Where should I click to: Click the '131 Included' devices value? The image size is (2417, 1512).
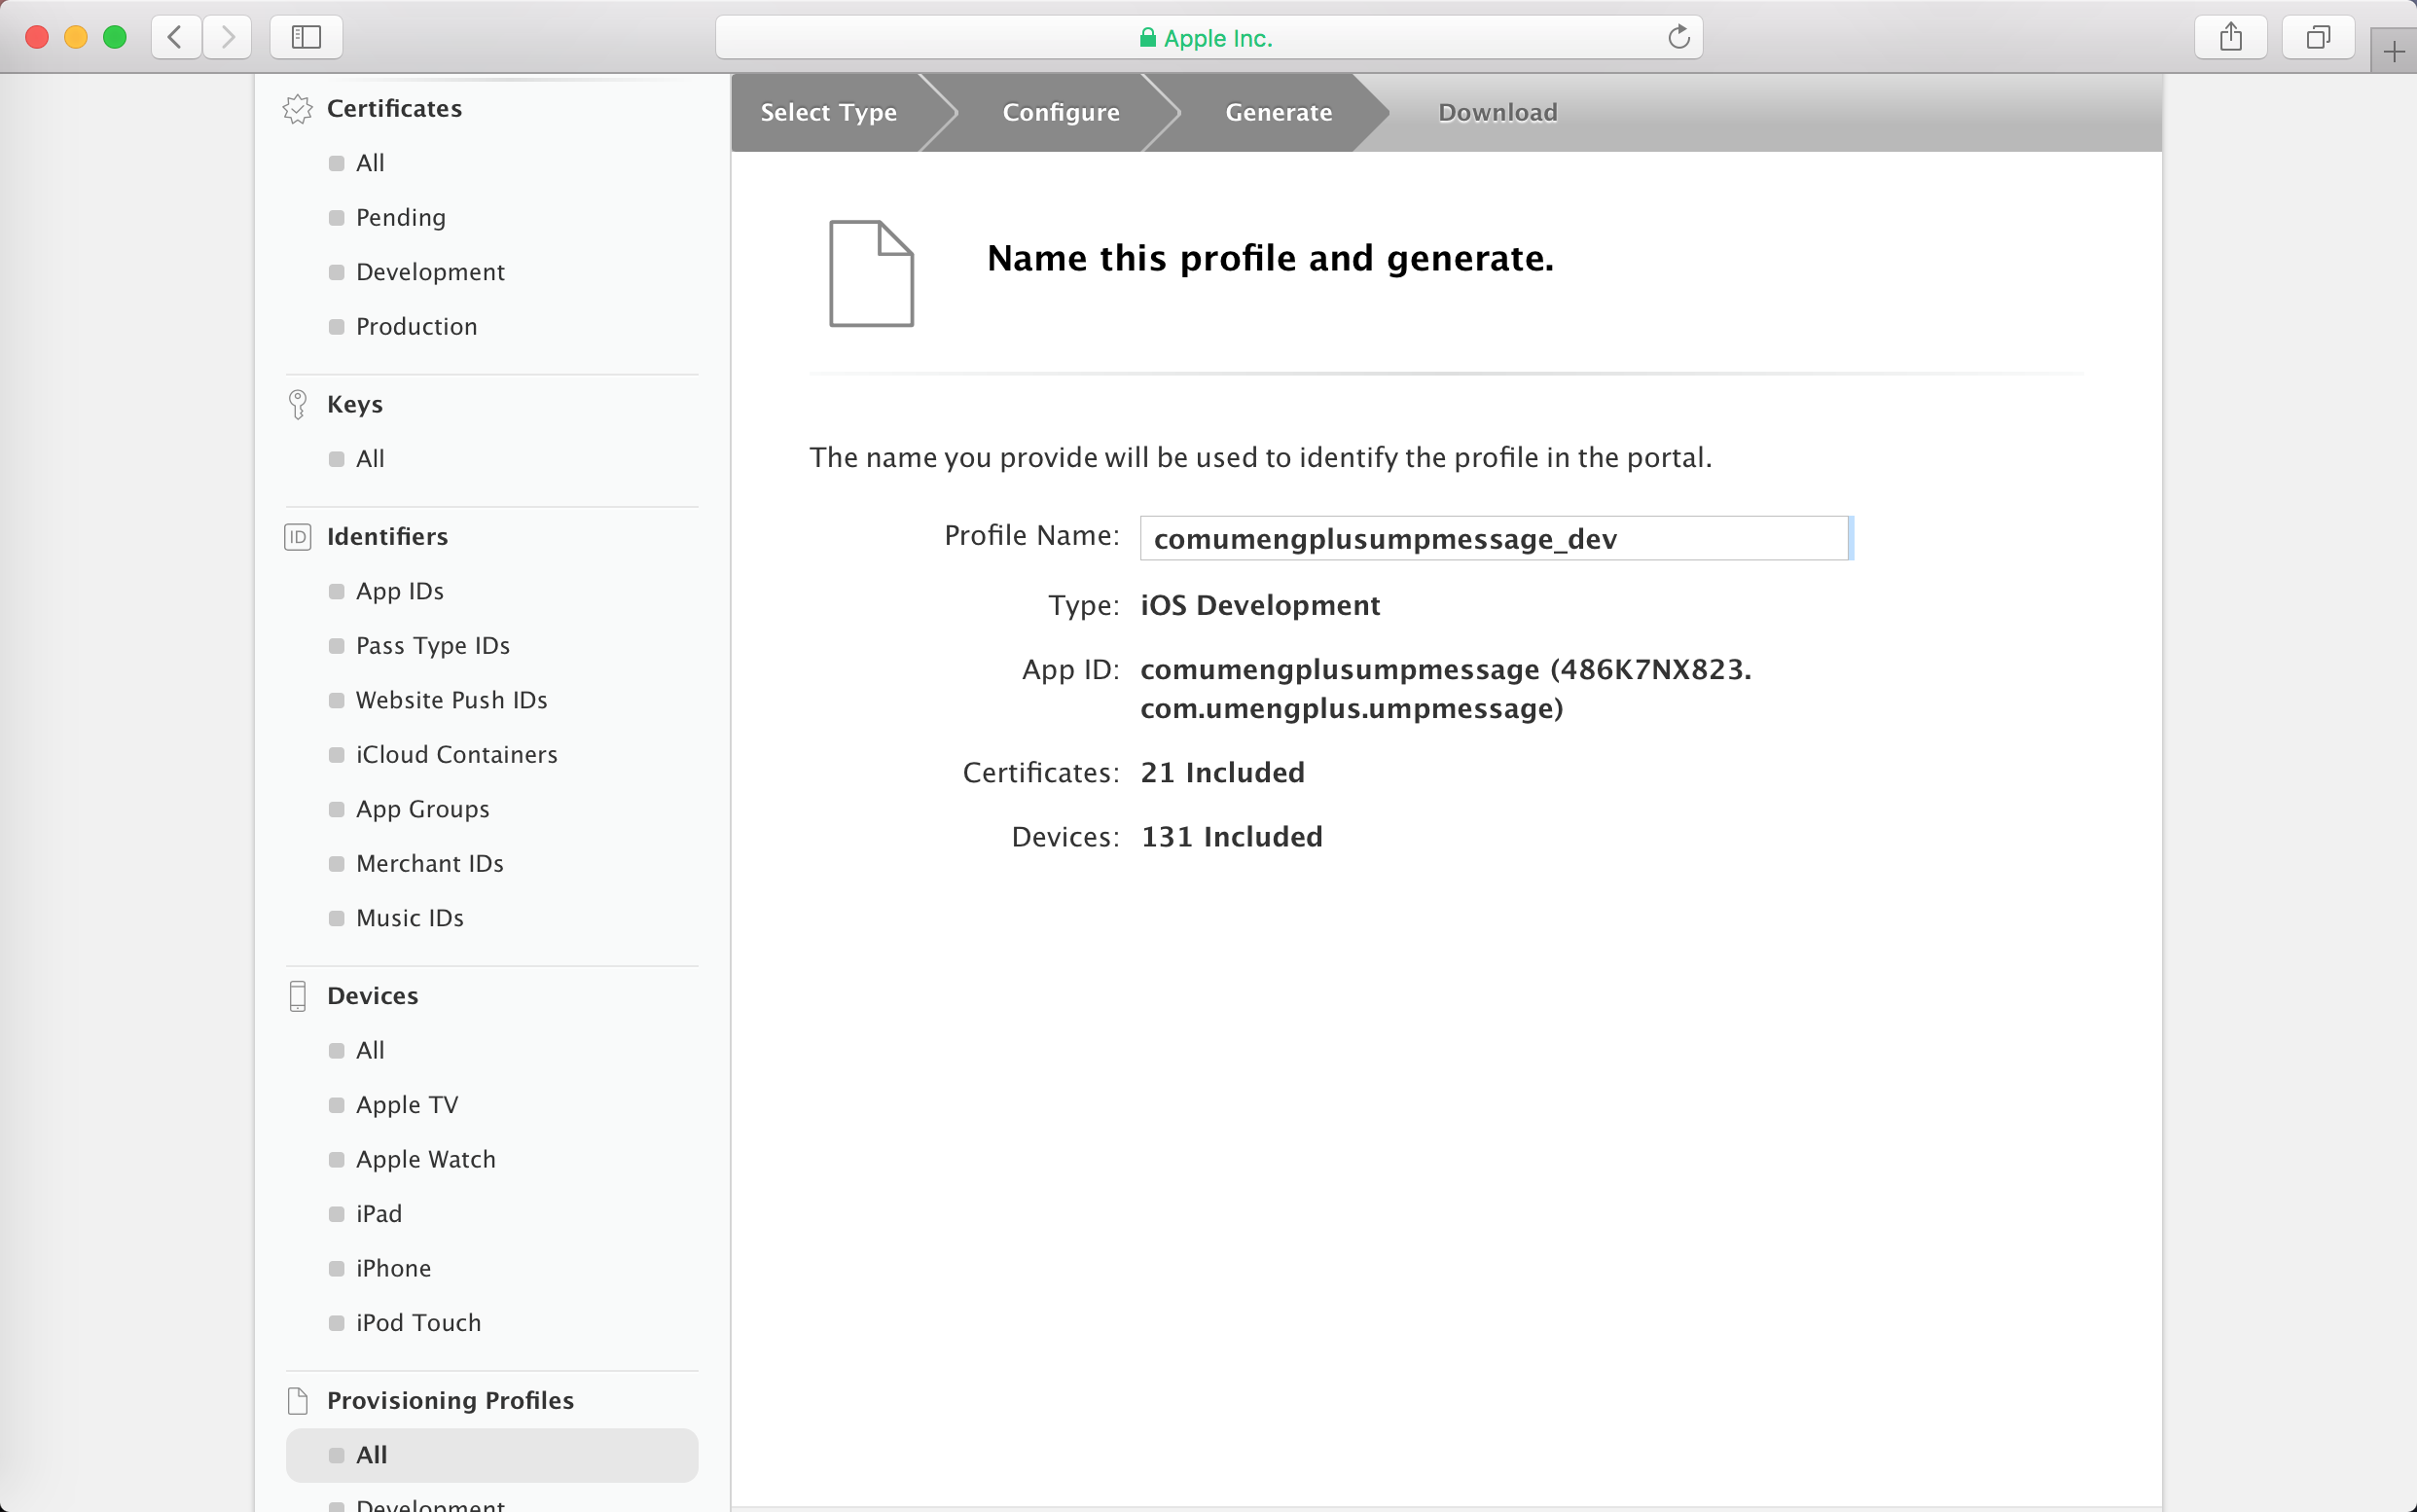coord(1231,836)
